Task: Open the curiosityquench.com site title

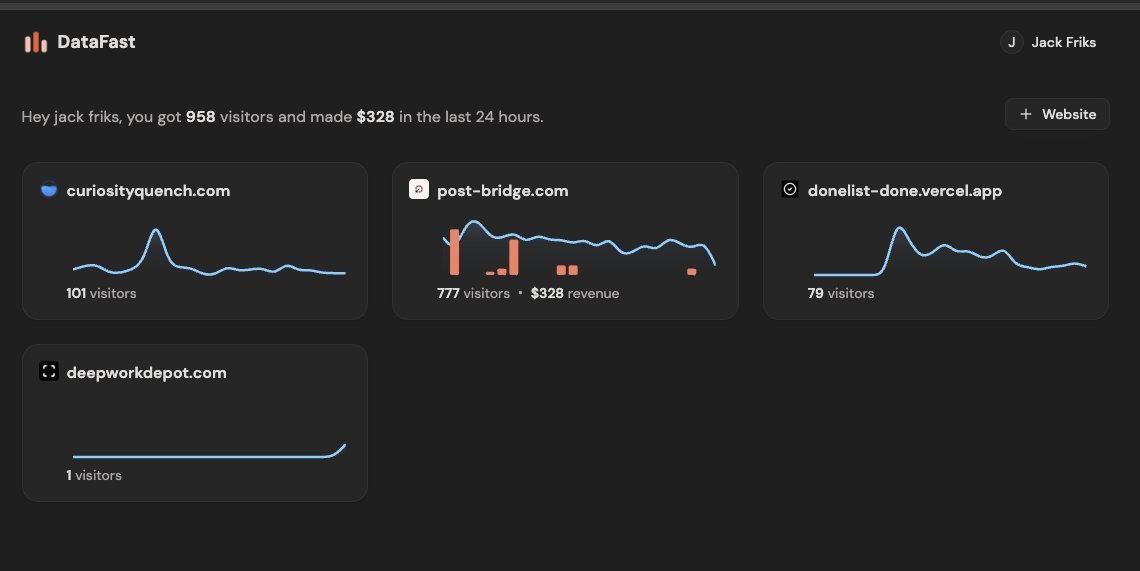Action: 148,191
